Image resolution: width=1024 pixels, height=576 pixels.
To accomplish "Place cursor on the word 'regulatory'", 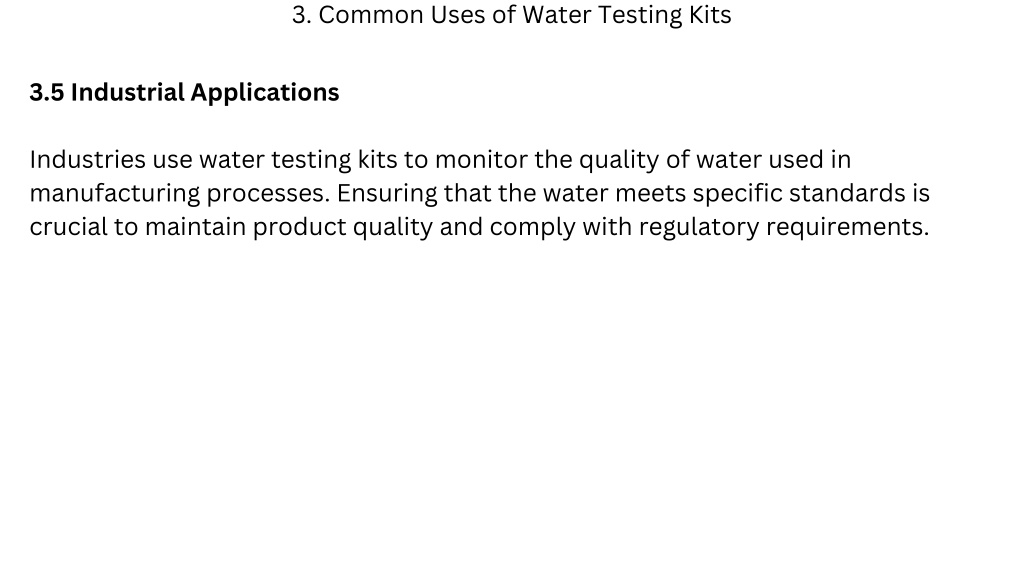I will tap(699, 228).
